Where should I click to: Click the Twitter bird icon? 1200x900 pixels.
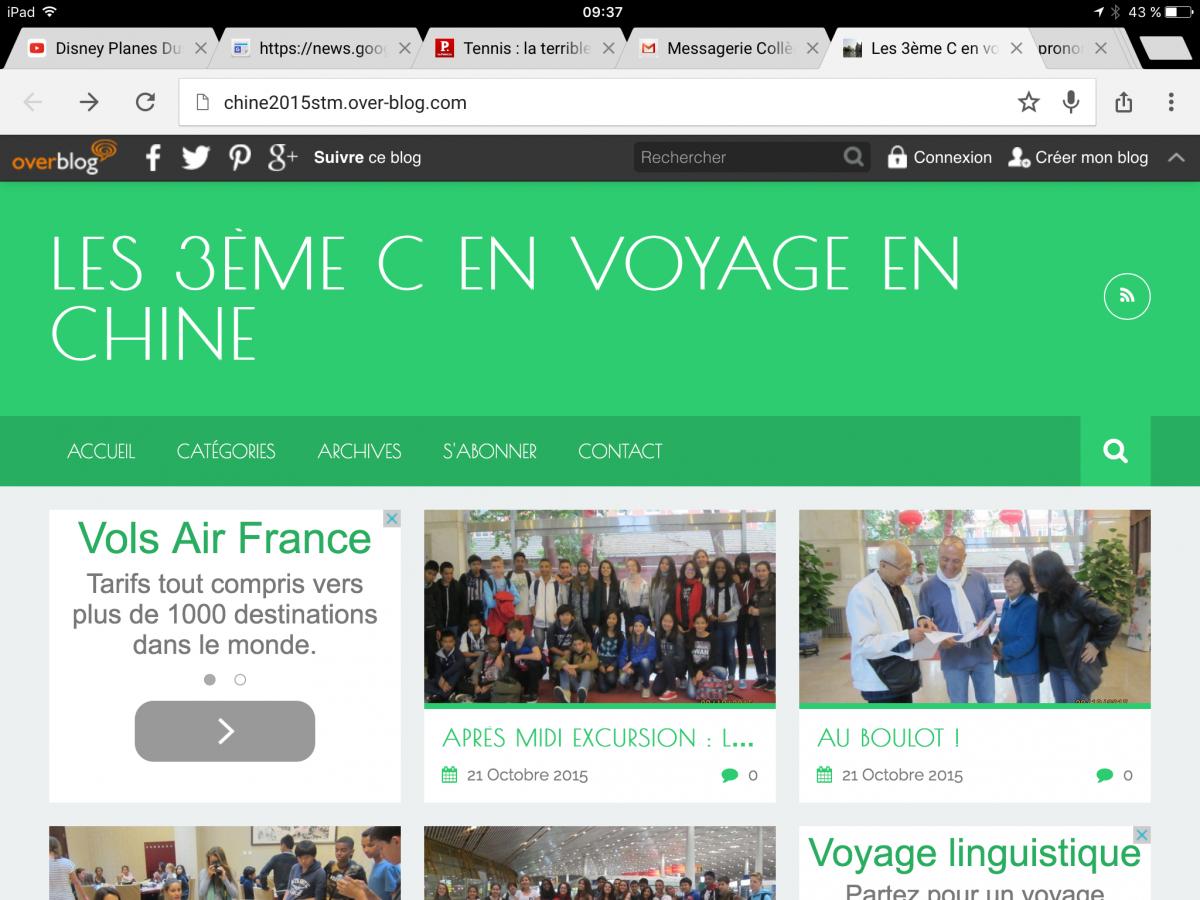(196, 157)
